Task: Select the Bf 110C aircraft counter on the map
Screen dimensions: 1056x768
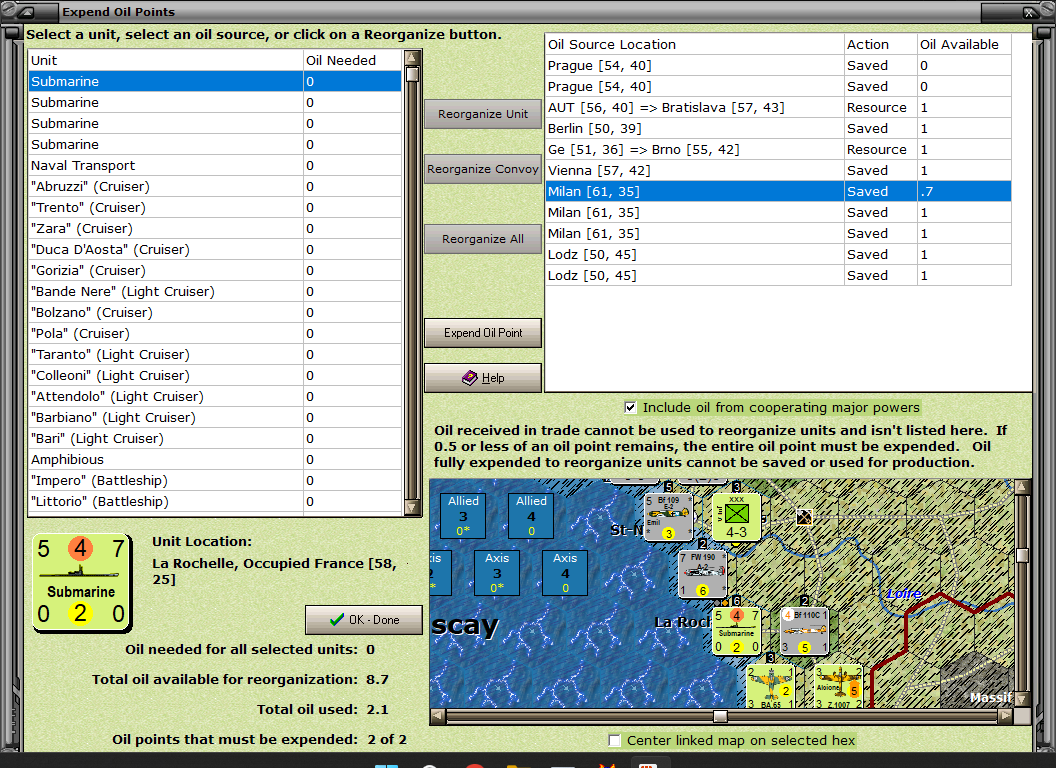Action: 804,631
